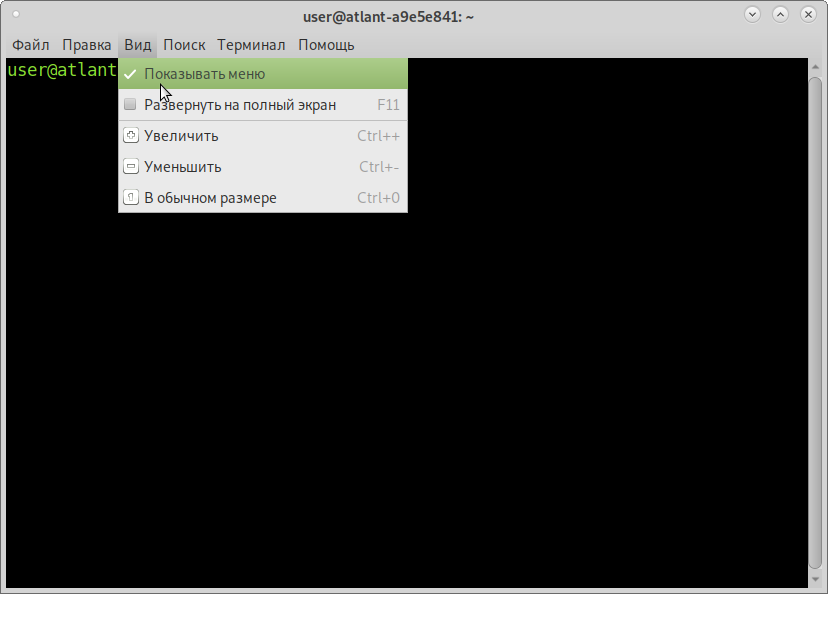Image resolution: width=828 pixels, height=622 pixels.
Task: Open the Терминал dropdown menu
Action: tap(251, 45)
